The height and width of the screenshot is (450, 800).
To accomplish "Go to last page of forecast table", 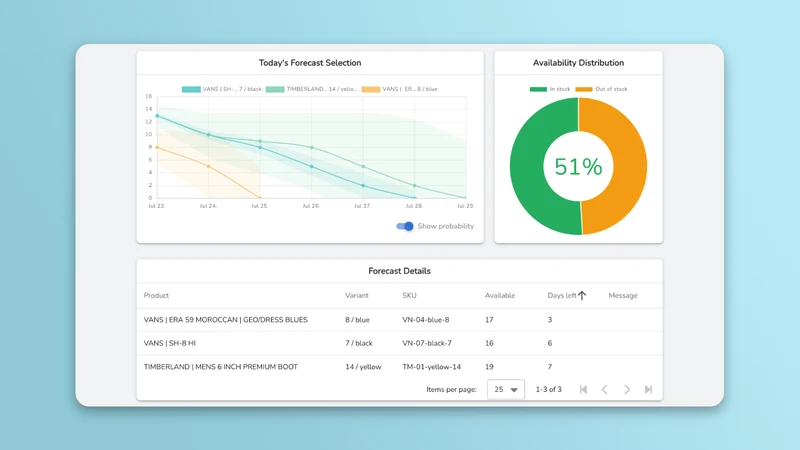I will 648,389.
